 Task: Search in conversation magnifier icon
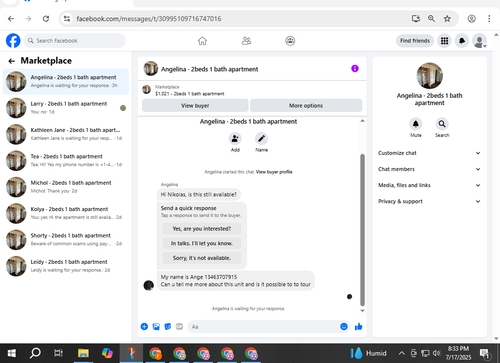[x=442, y=124]
